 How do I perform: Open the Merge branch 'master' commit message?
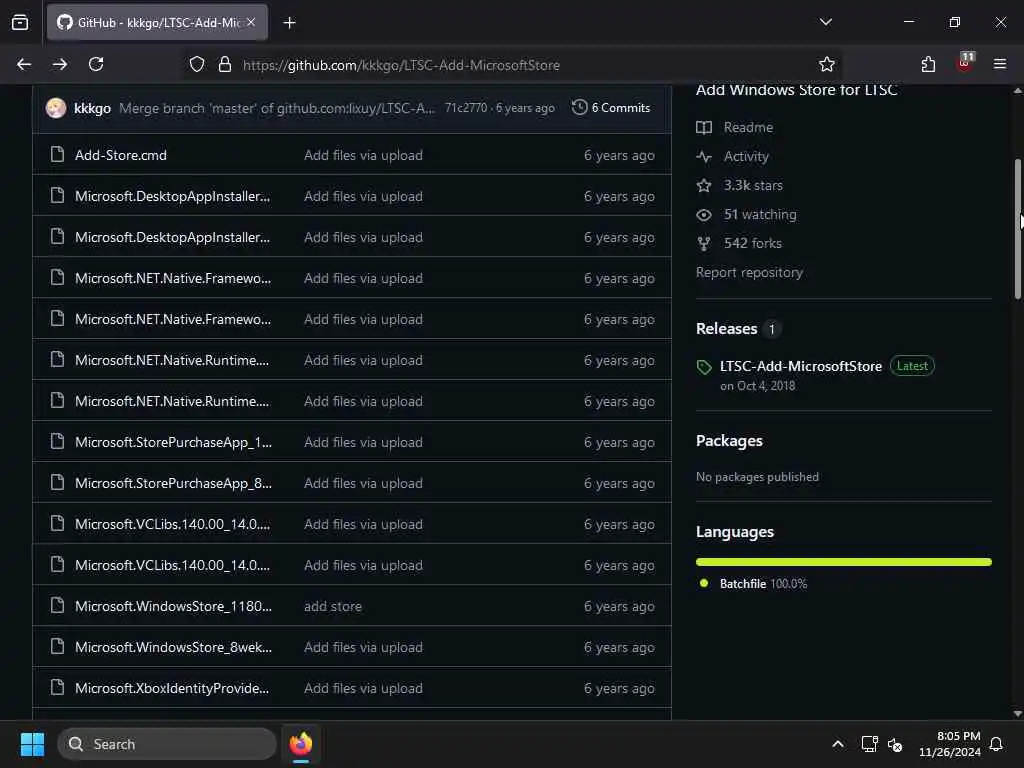277,108
